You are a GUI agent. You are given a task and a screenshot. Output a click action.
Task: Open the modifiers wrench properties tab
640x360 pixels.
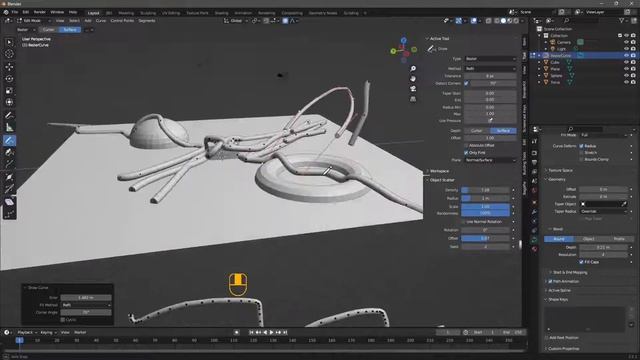click(534, 212)
